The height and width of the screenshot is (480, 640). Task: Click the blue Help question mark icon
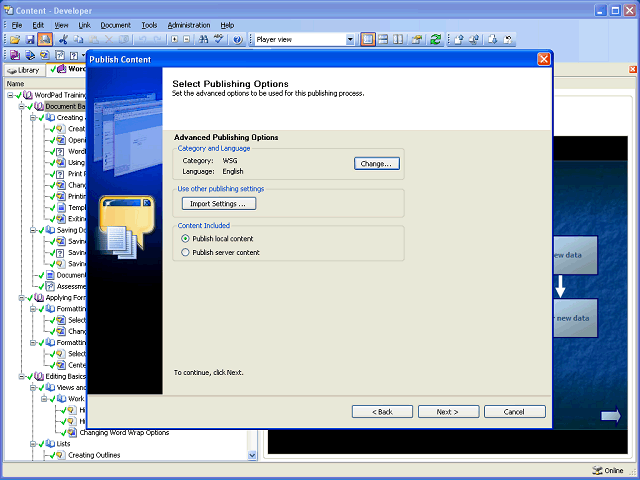[237, 40]
